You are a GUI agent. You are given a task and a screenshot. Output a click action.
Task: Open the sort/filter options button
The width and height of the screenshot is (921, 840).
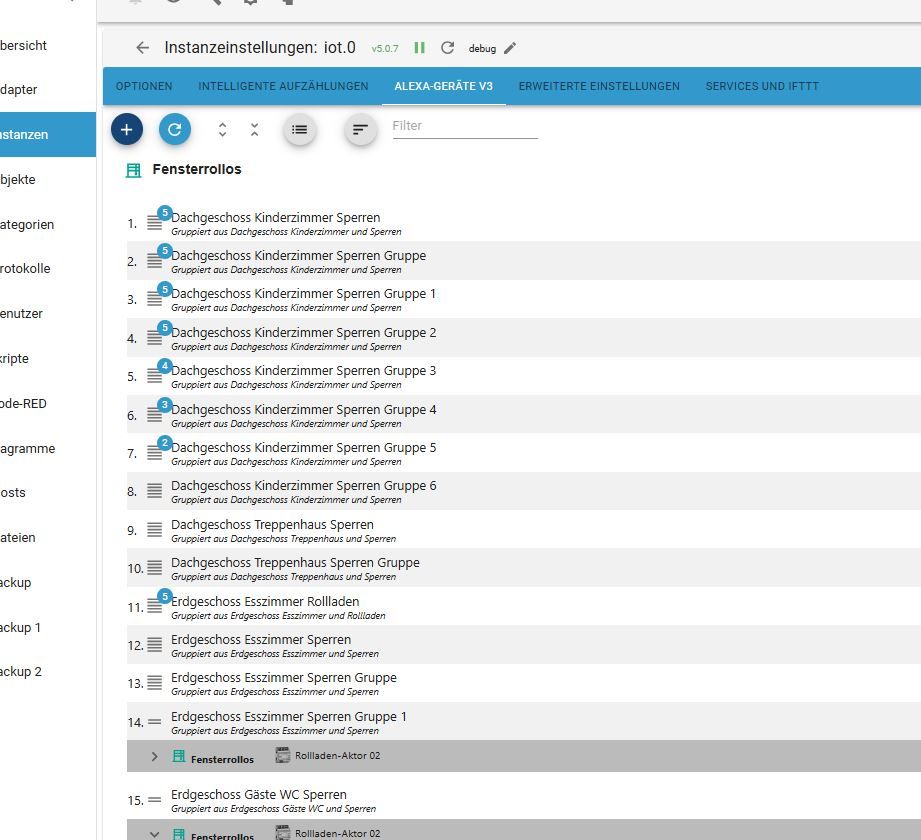pyautogui.click(x=360, y=130)
